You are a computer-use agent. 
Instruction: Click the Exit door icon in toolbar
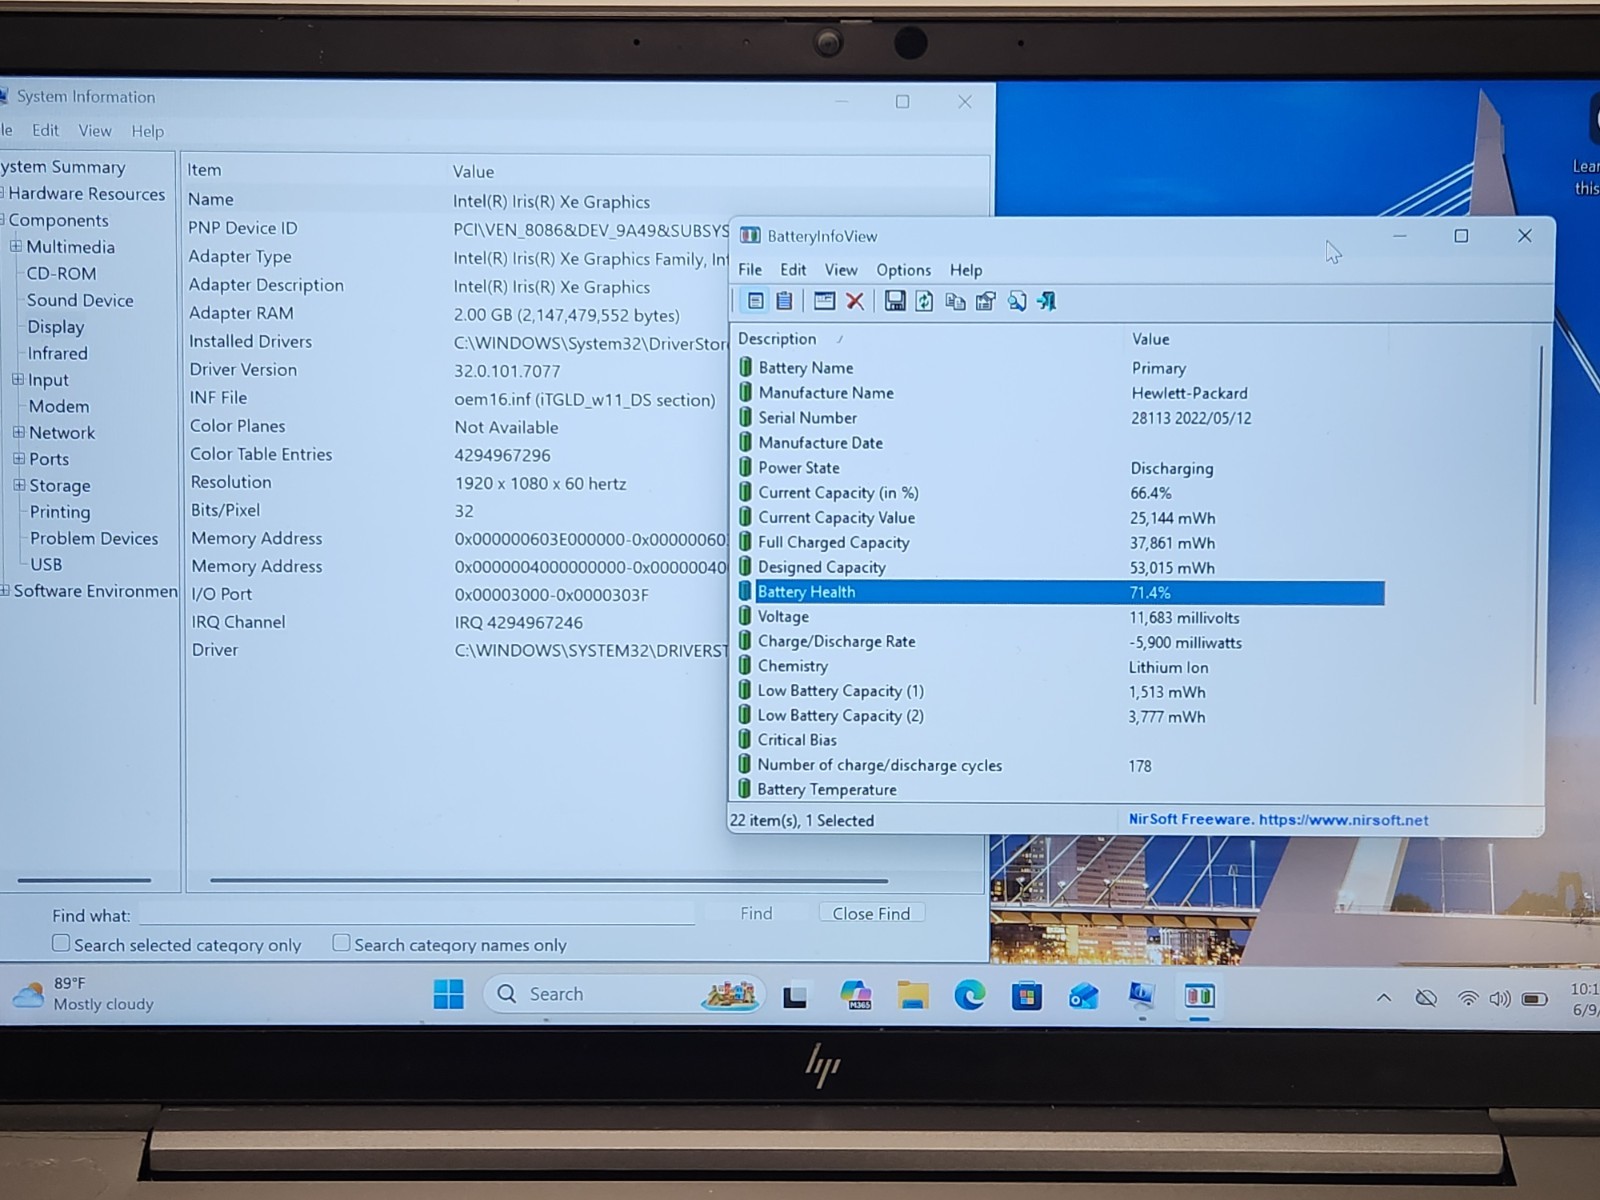click(x=1047, y=301)
